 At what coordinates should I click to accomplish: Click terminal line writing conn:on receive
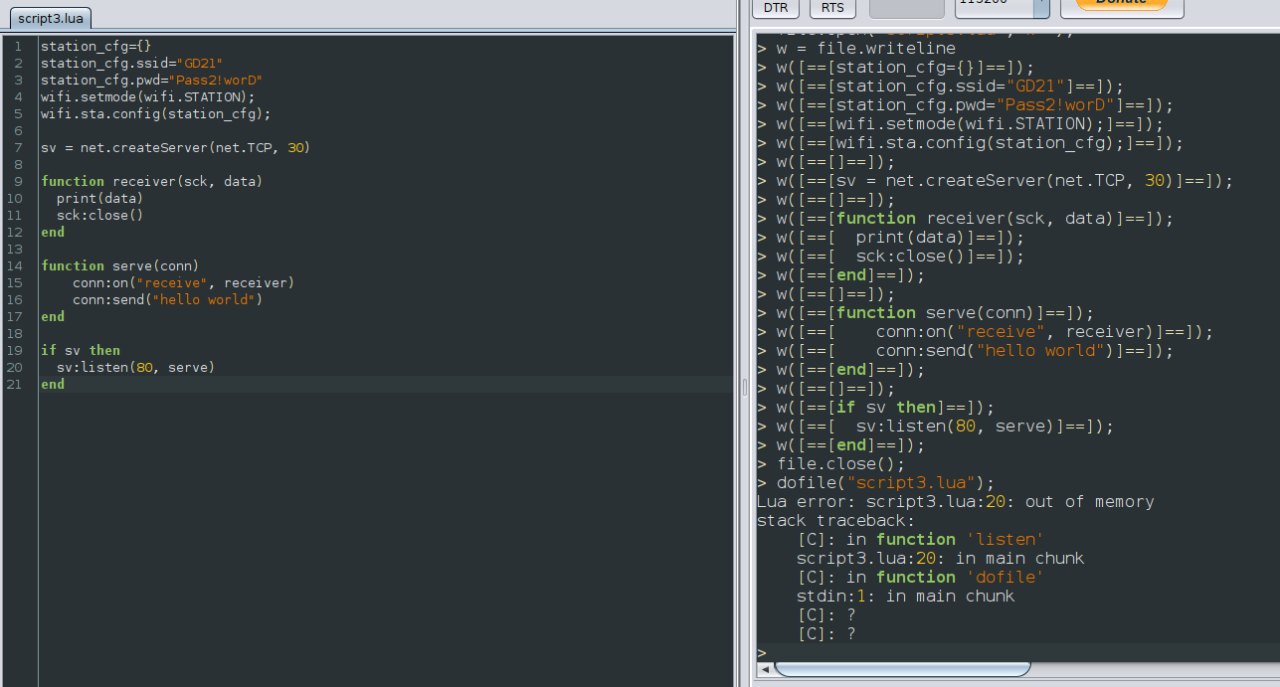pyautogui.click(x=985, y=332)
